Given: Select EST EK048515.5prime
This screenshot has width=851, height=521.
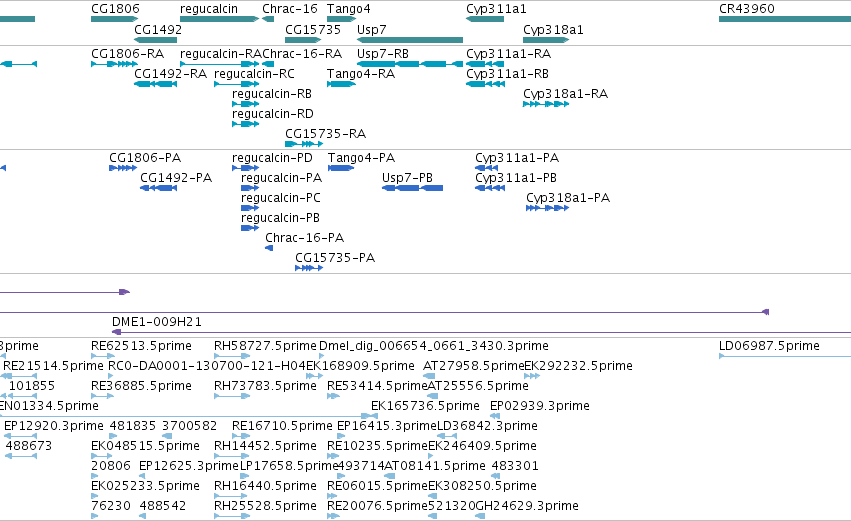Looking at the screenshot, I should coord(145,446).
